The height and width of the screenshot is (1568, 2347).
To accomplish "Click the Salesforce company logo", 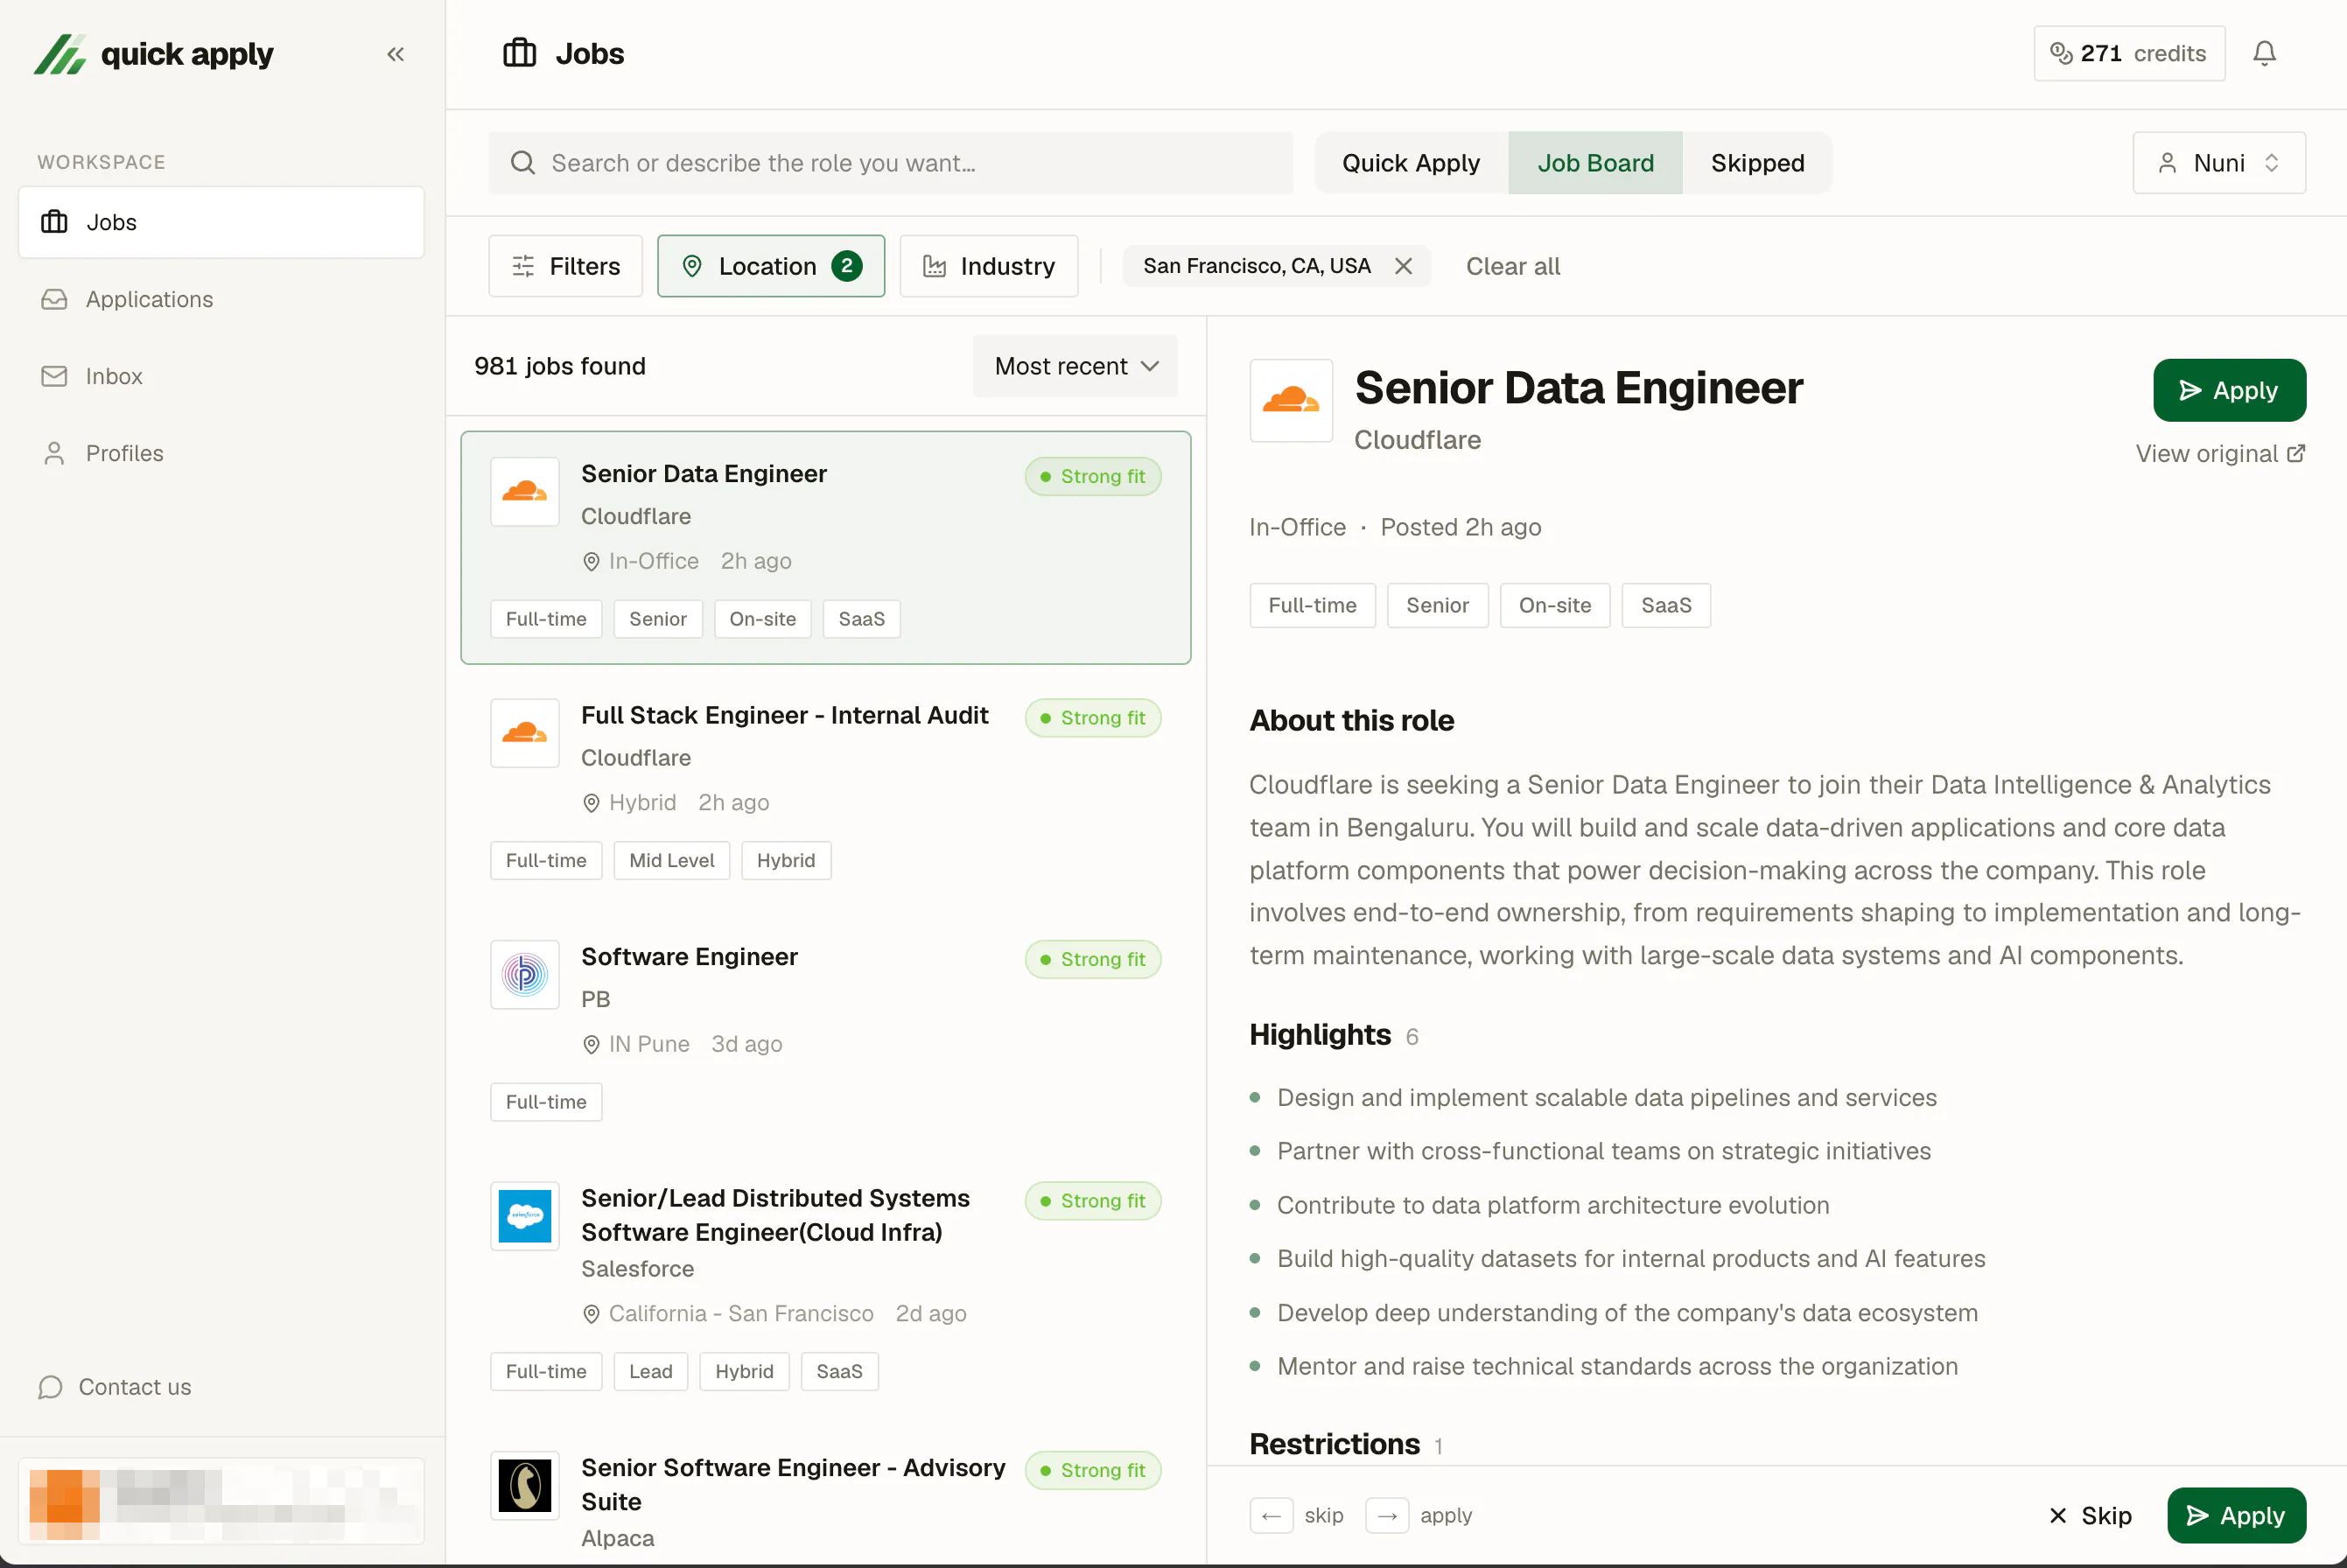I will coord(525,1216).
